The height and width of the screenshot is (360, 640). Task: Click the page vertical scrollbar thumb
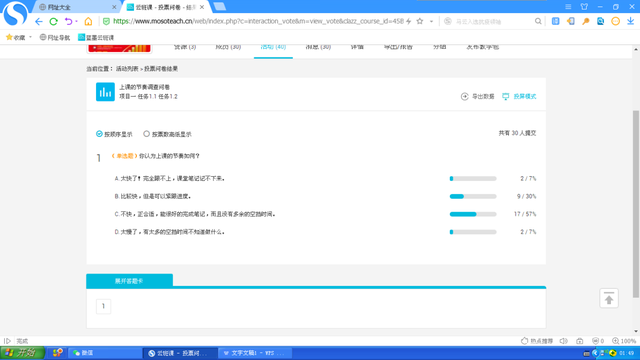[636, 203]
